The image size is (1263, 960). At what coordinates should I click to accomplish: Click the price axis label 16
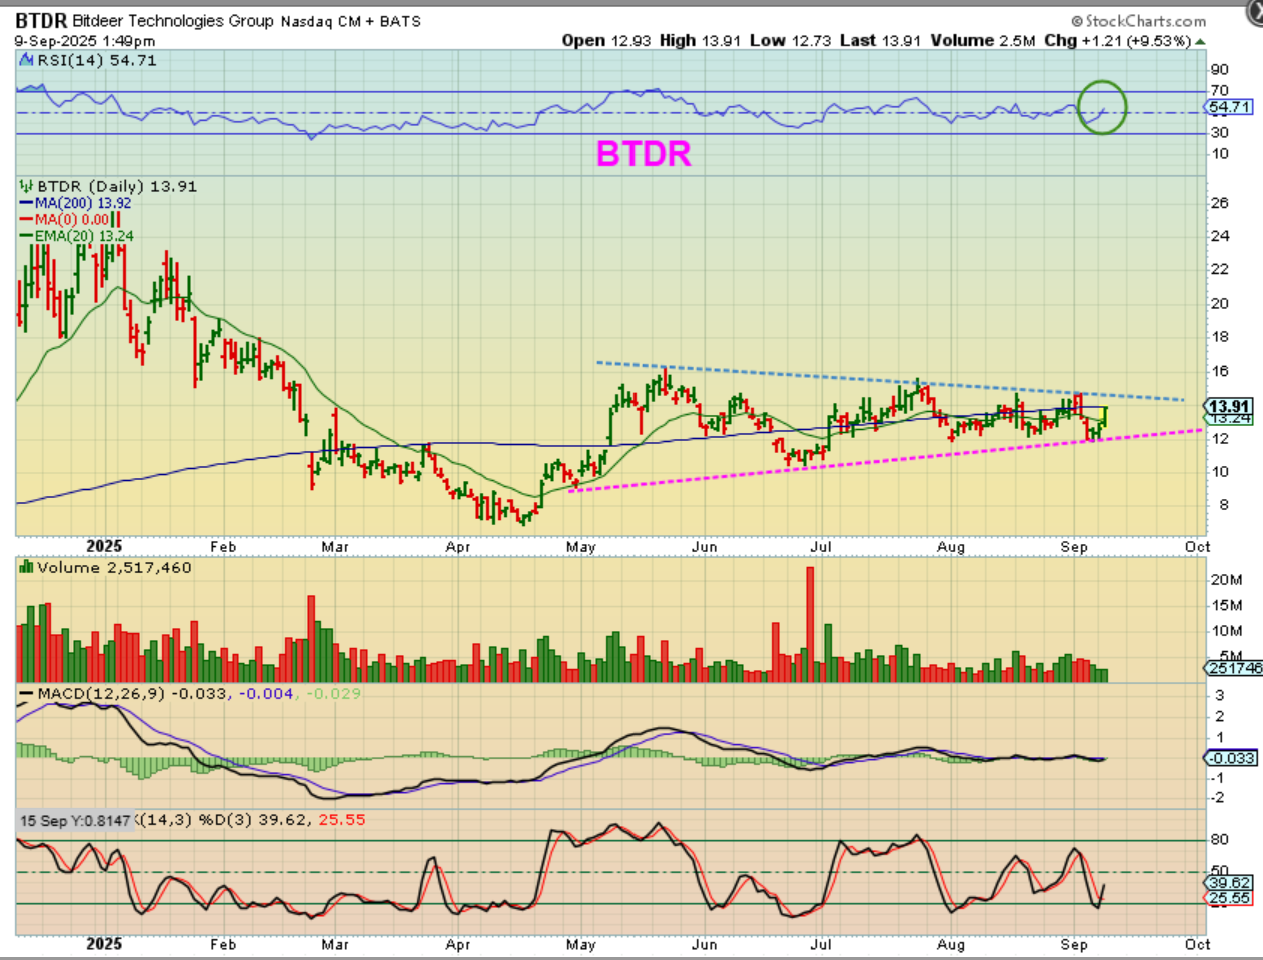(1219, 371)
